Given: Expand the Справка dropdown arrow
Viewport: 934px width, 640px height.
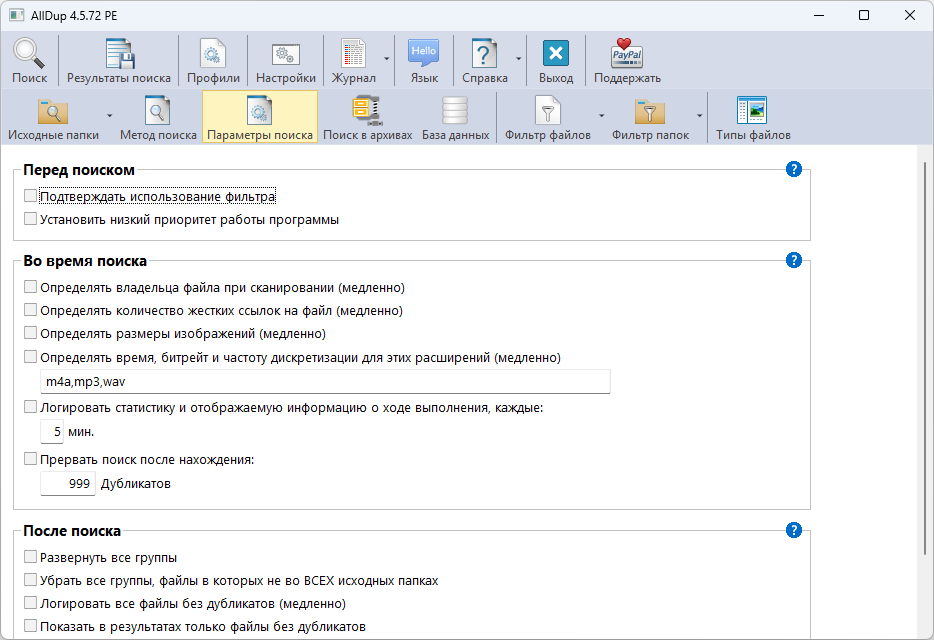Looking at the screenshot, I should point(519,59).
